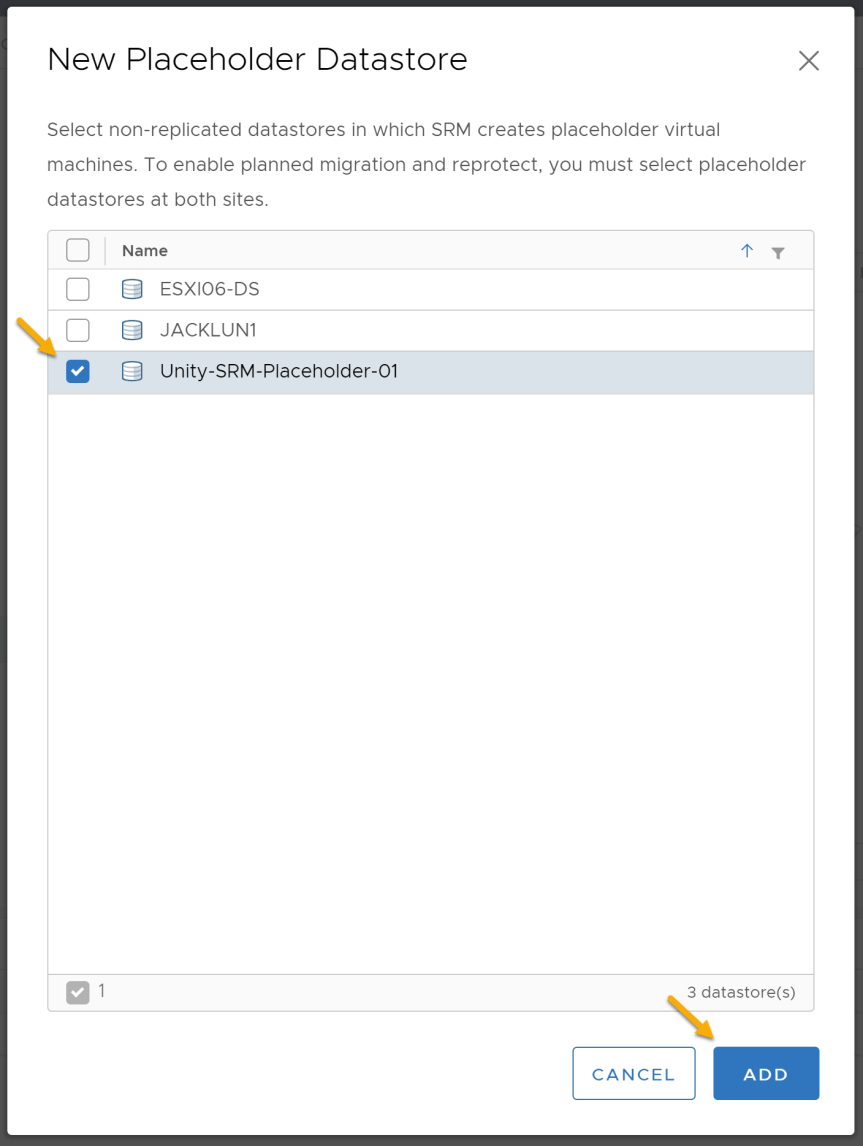Screen dimensions: 863x1146
Task: Click the ESXI06-DS datastore icon
Action: 132,289
